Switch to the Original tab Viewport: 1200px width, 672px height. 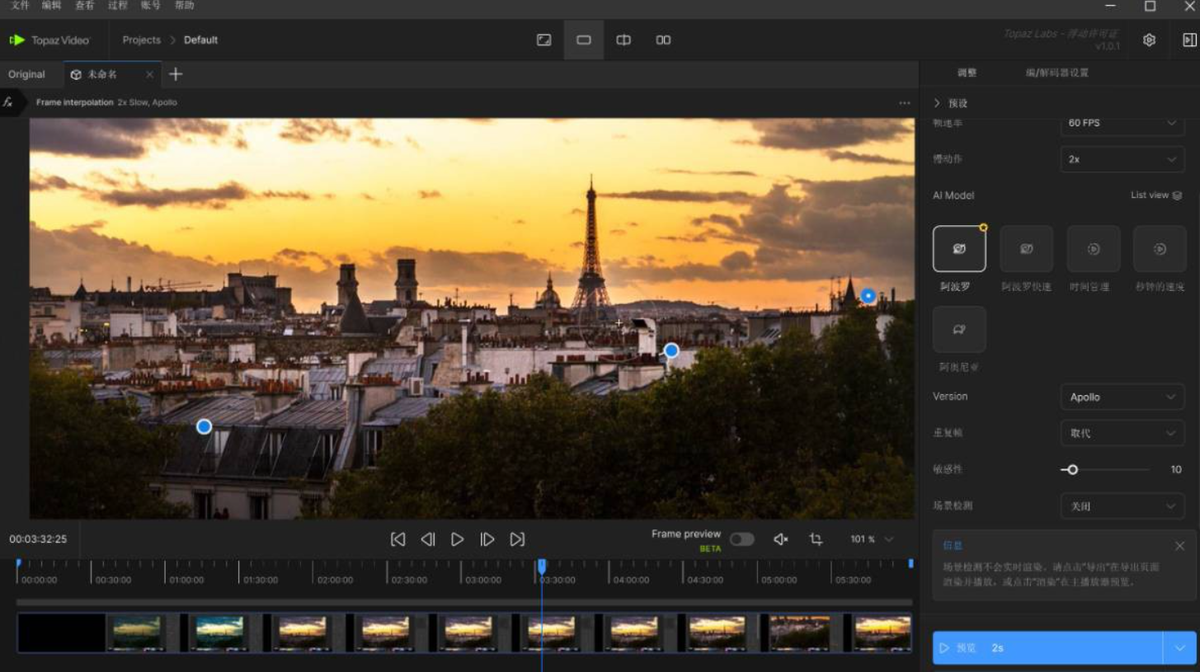point(27,74)
